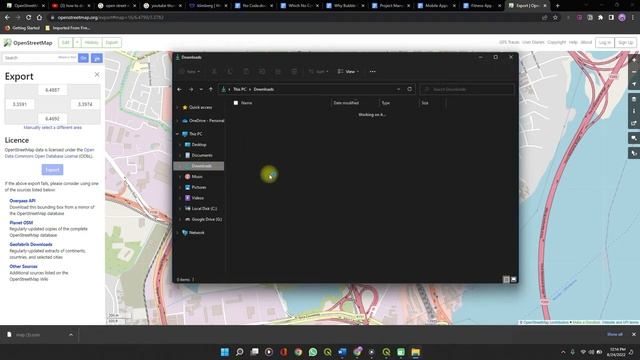
Task: Open the Chrome Extensions puzzle icon
Action: point(600,18)
